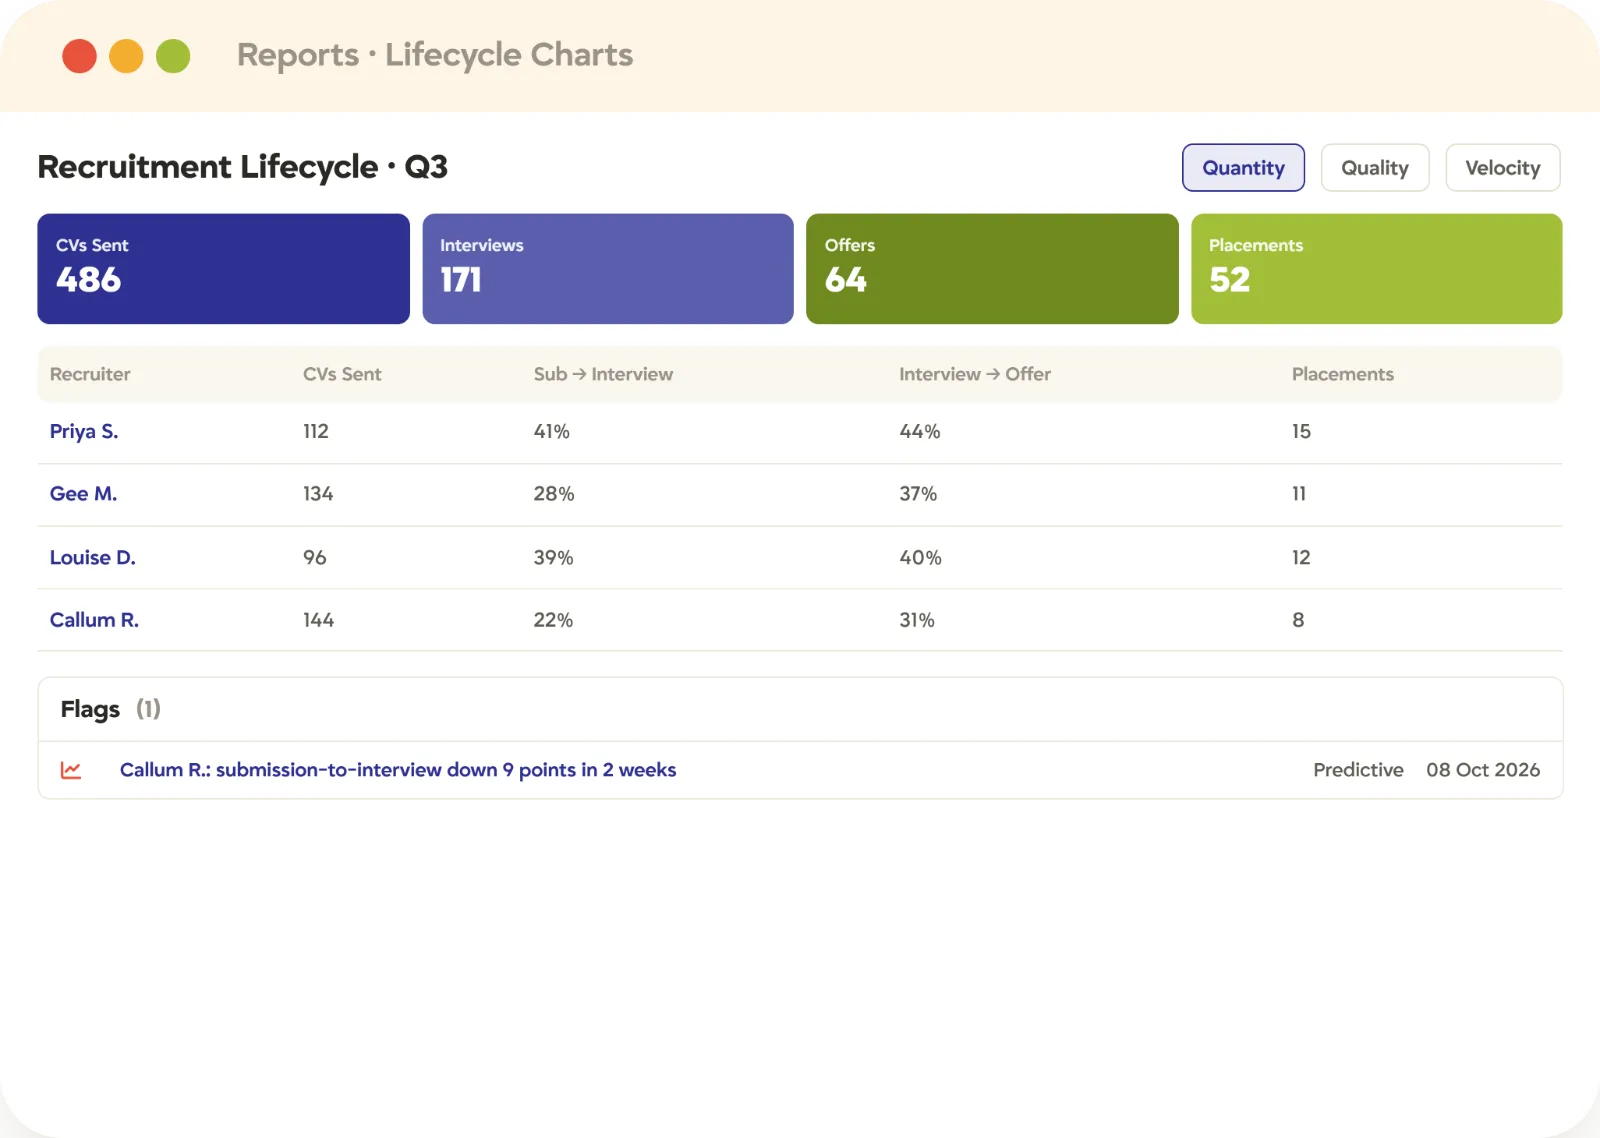Switch to the Quality tab

(x=1375, y=168)
